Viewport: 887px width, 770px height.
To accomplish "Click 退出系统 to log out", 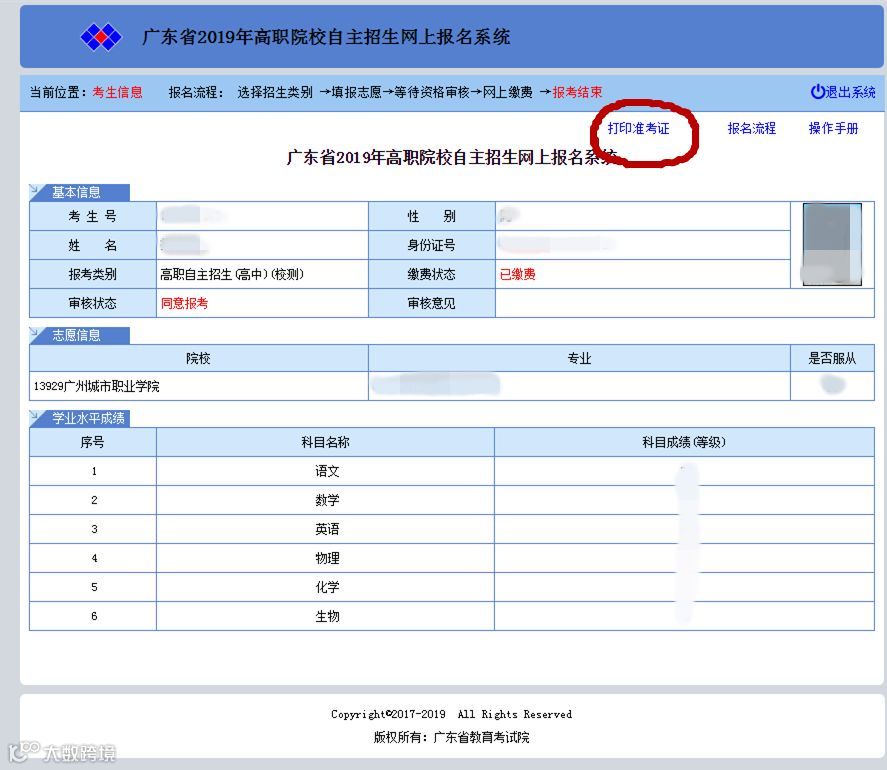I will click(850, 92).
